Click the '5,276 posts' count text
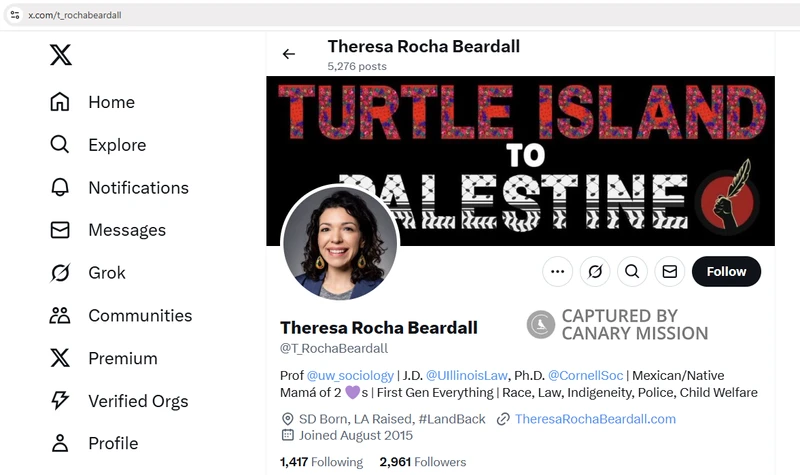 pyautogui.click(x=357, y=66)
